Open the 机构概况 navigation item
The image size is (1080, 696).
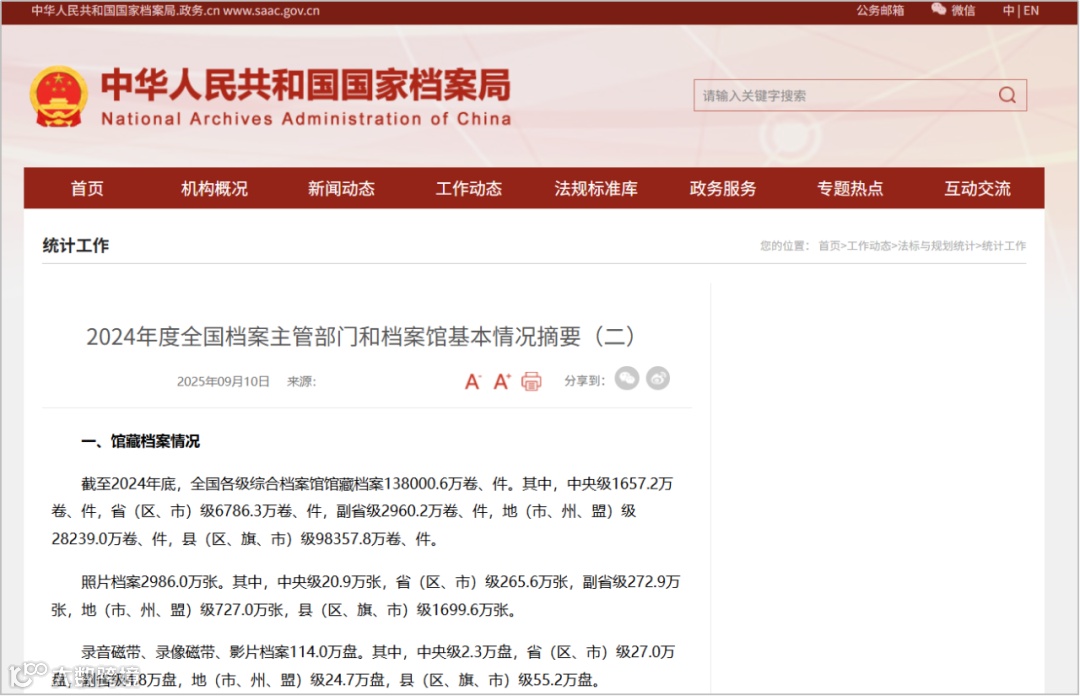point(214,188)
